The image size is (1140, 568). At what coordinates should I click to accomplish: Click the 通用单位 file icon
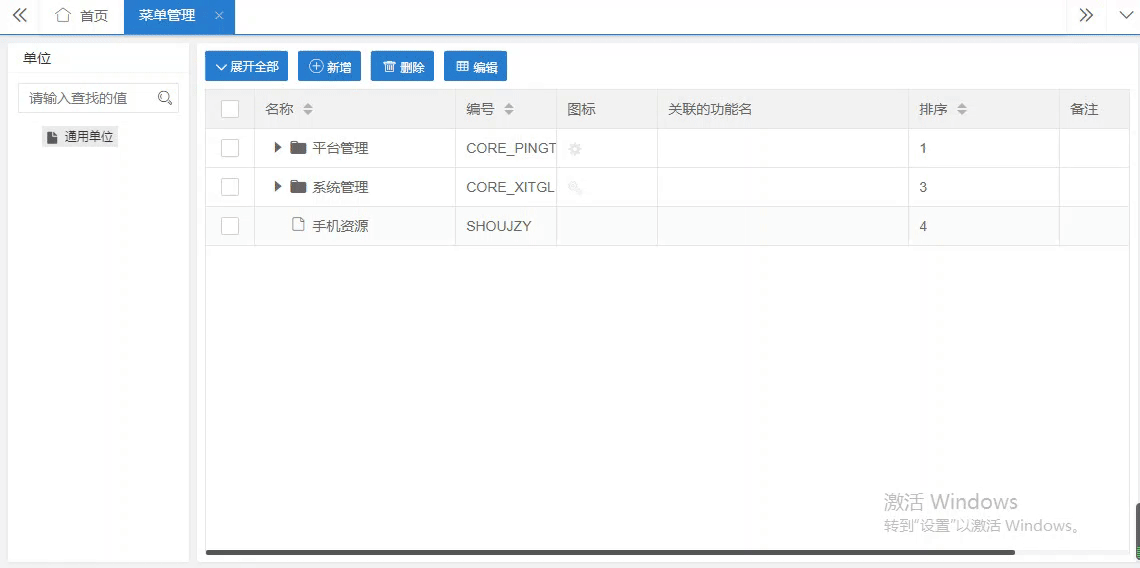pyautogui.click(x=52, y=137)
